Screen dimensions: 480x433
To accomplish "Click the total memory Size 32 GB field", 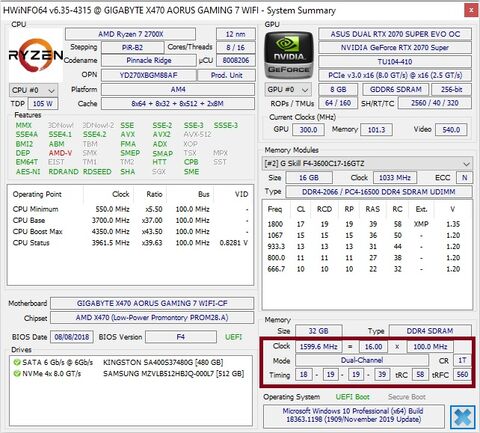I will click(319, 331).
